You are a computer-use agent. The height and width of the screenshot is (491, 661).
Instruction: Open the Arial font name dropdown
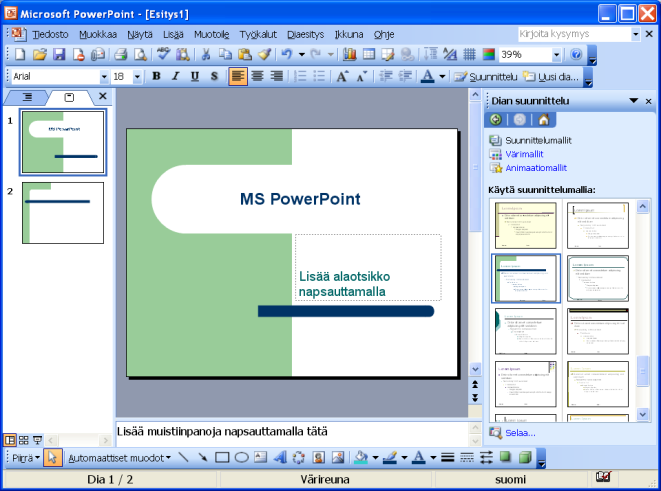[104, 77]
